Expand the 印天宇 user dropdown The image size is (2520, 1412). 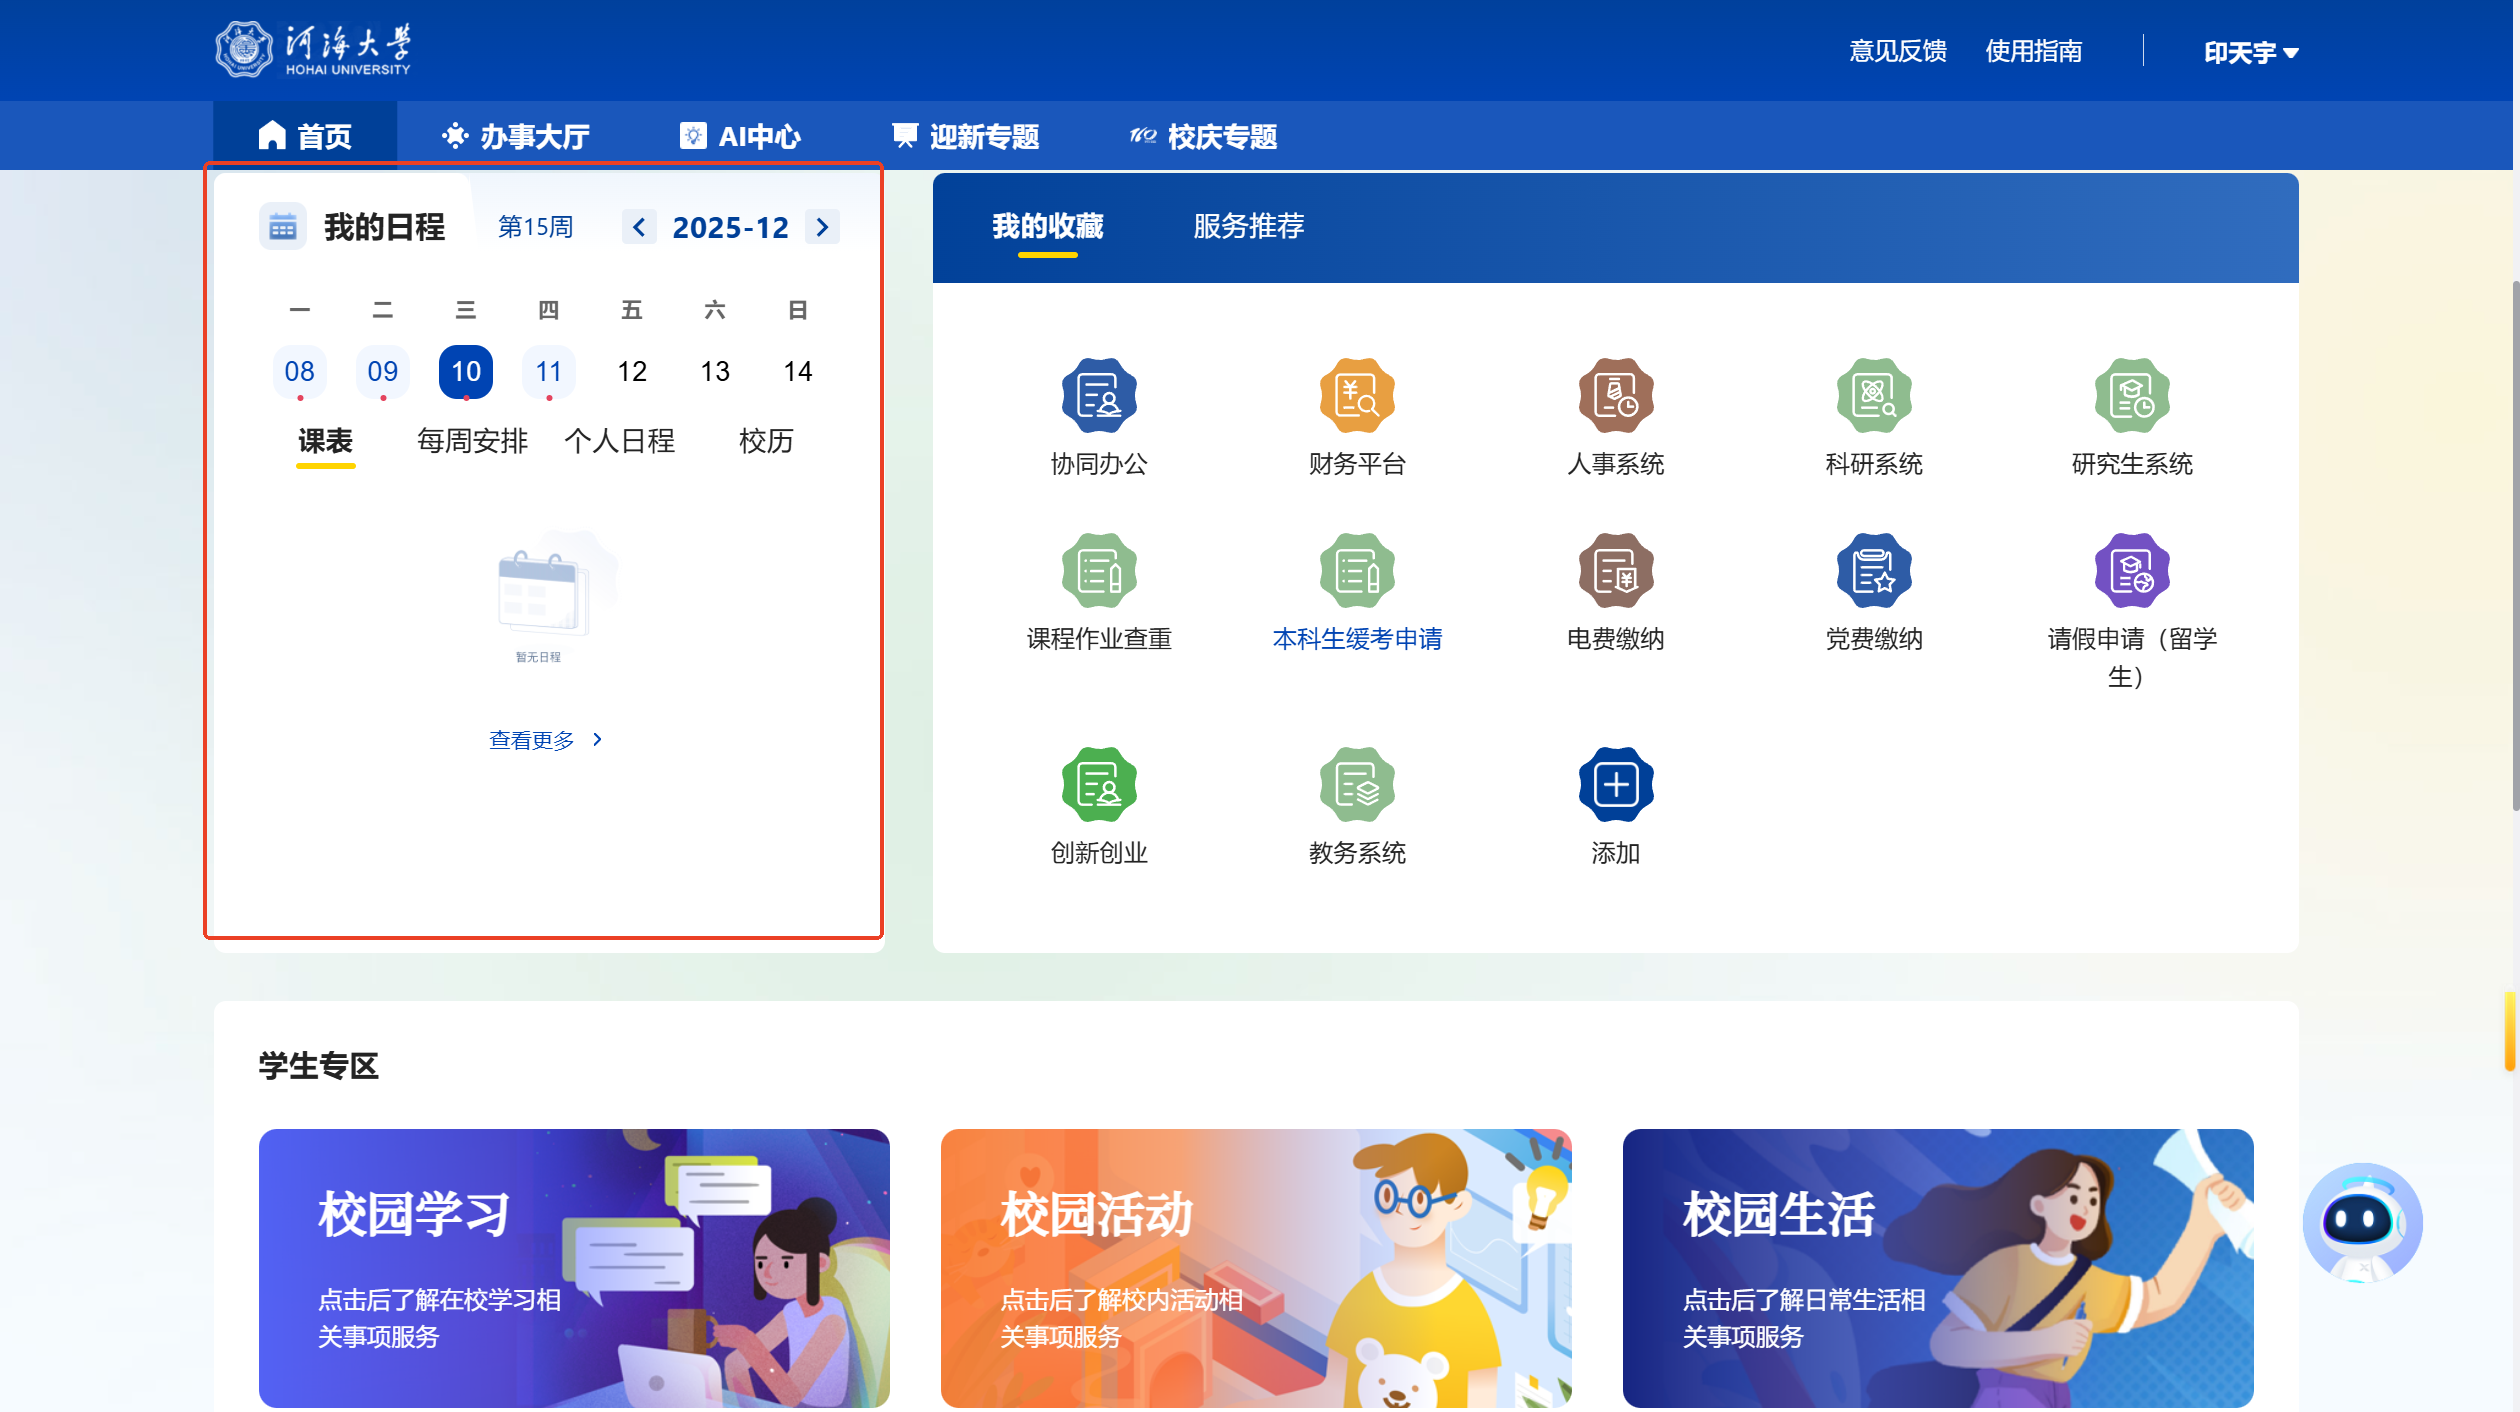click(2250, 52)
